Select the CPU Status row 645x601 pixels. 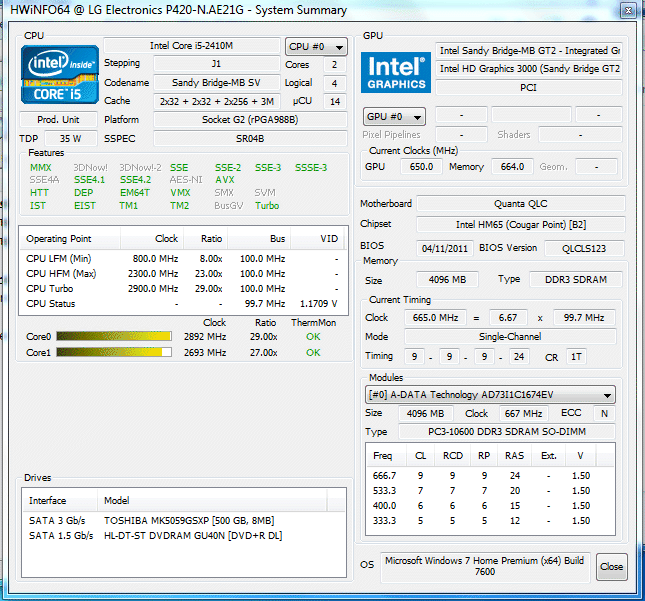tap(183, 304)
